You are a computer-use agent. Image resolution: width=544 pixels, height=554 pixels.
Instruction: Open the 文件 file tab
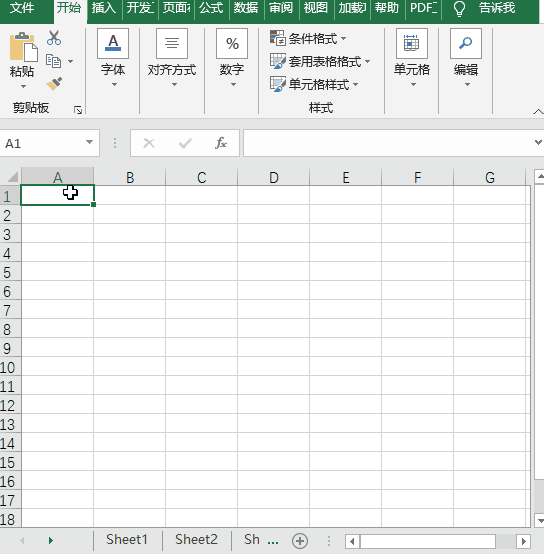point(22,8)
